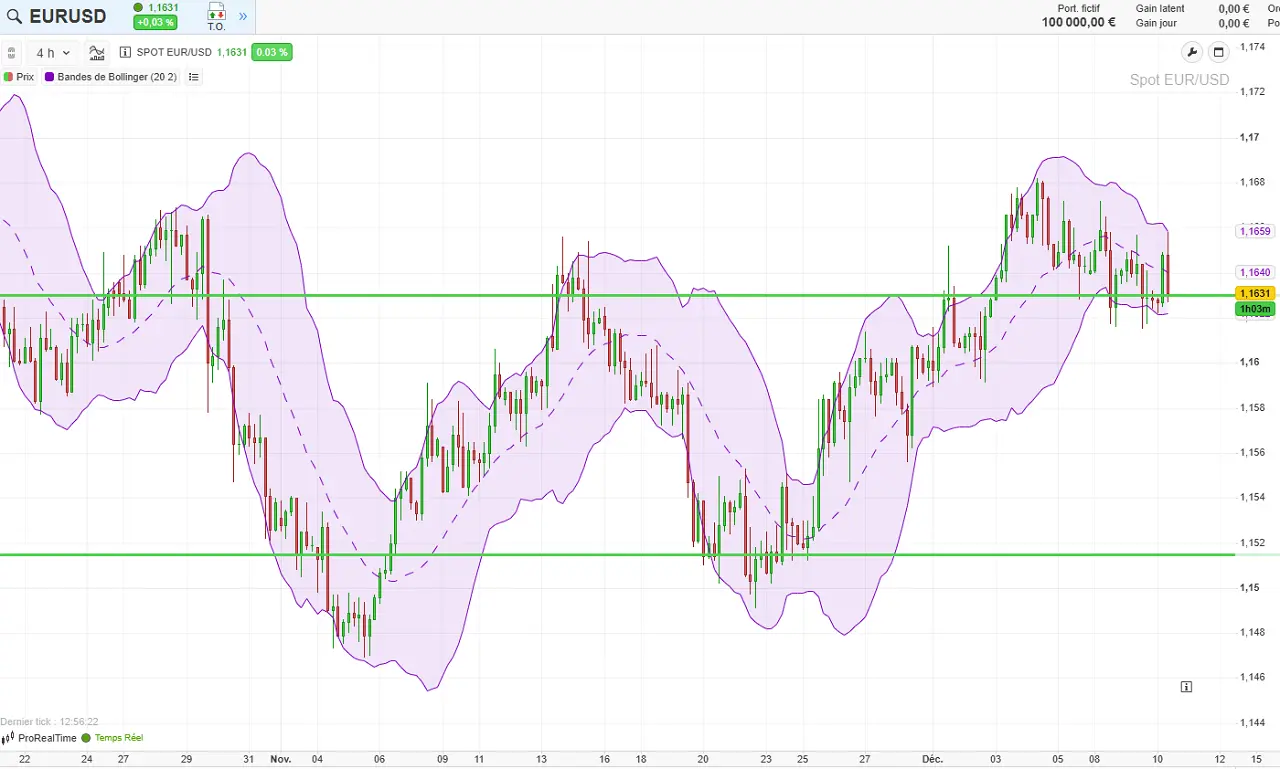Click the chart type selection icon
The height and width of the screenshot is (769, 1280).
(97, 52)
